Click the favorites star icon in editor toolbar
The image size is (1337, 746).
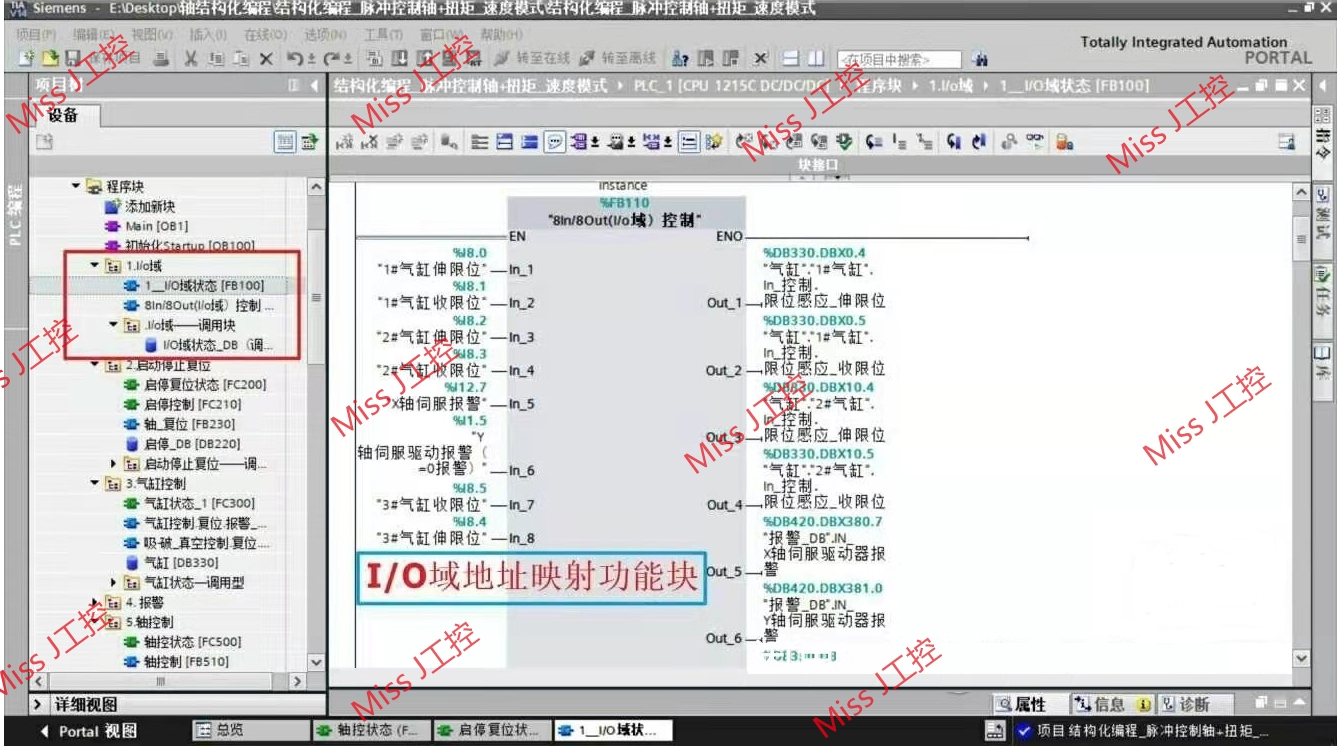[714, 143]
